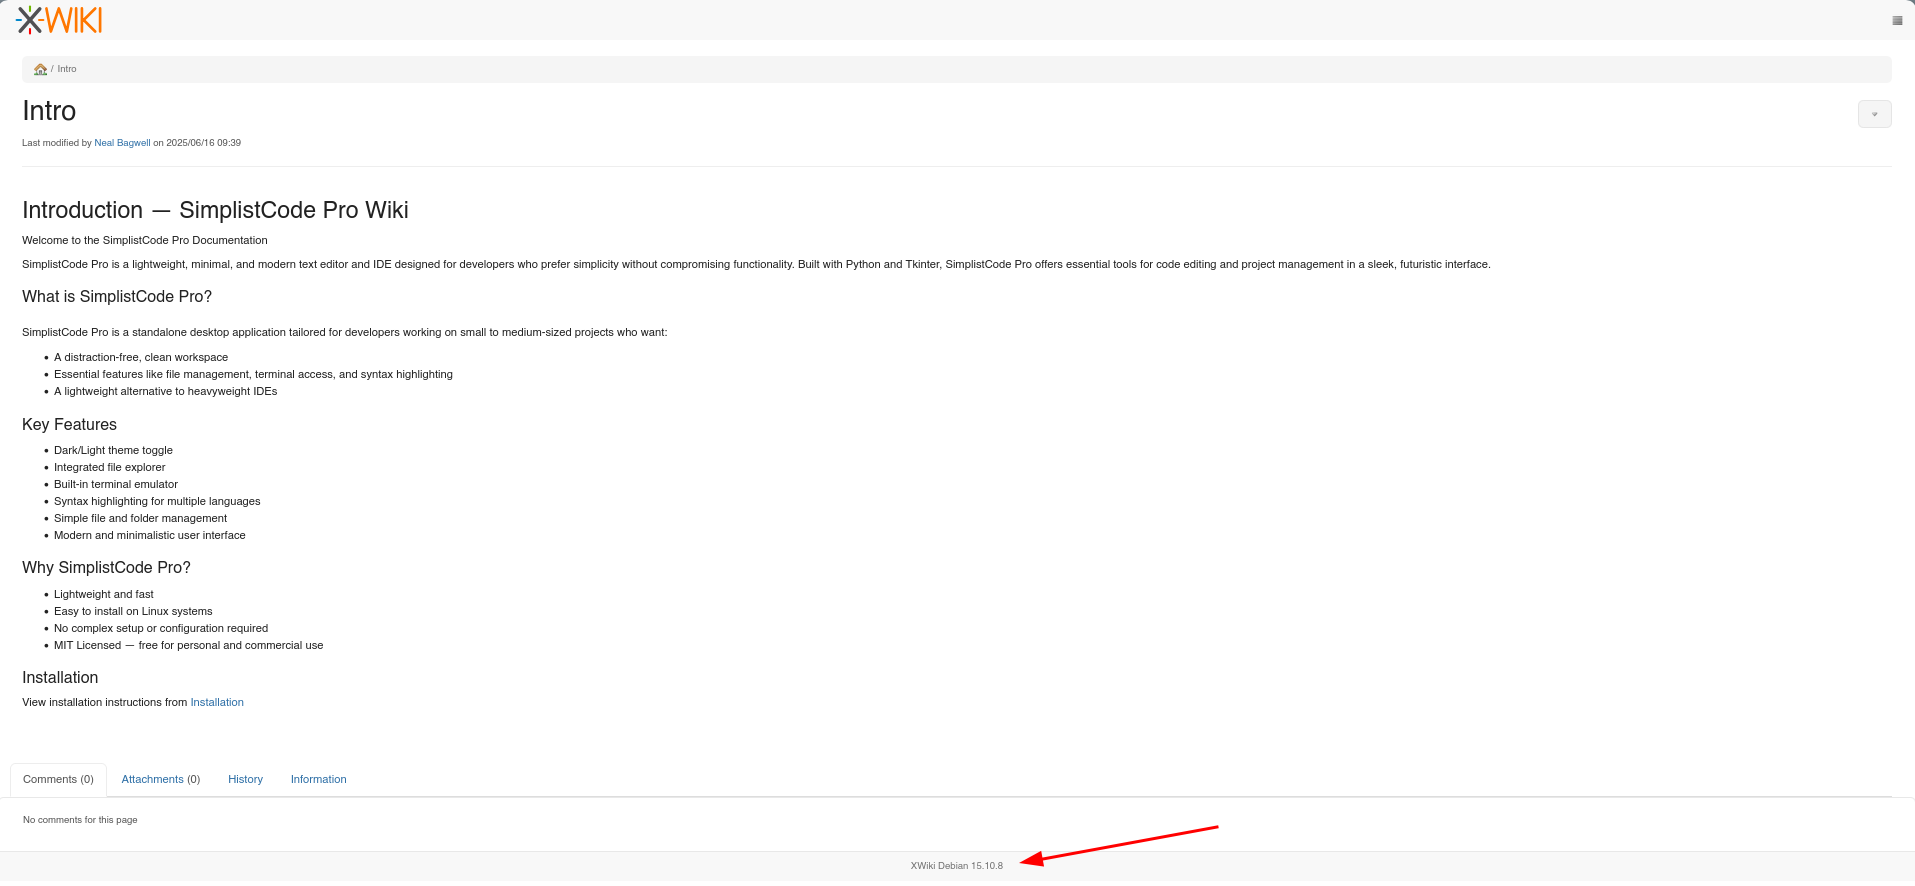Open the hamburger drawer menu
The image size is (1915, 886).
[x=1897, y=20]
